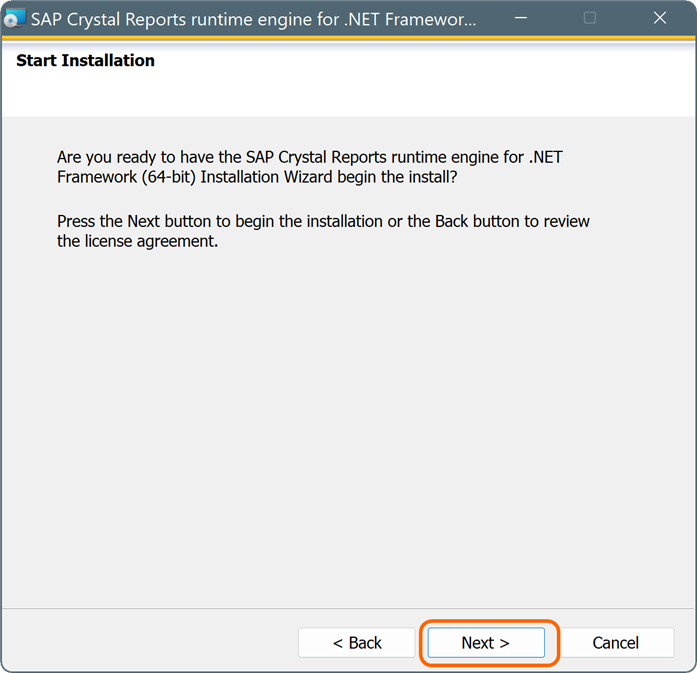Click the empty grey area of the wizard body

click(x=348, y=422)
